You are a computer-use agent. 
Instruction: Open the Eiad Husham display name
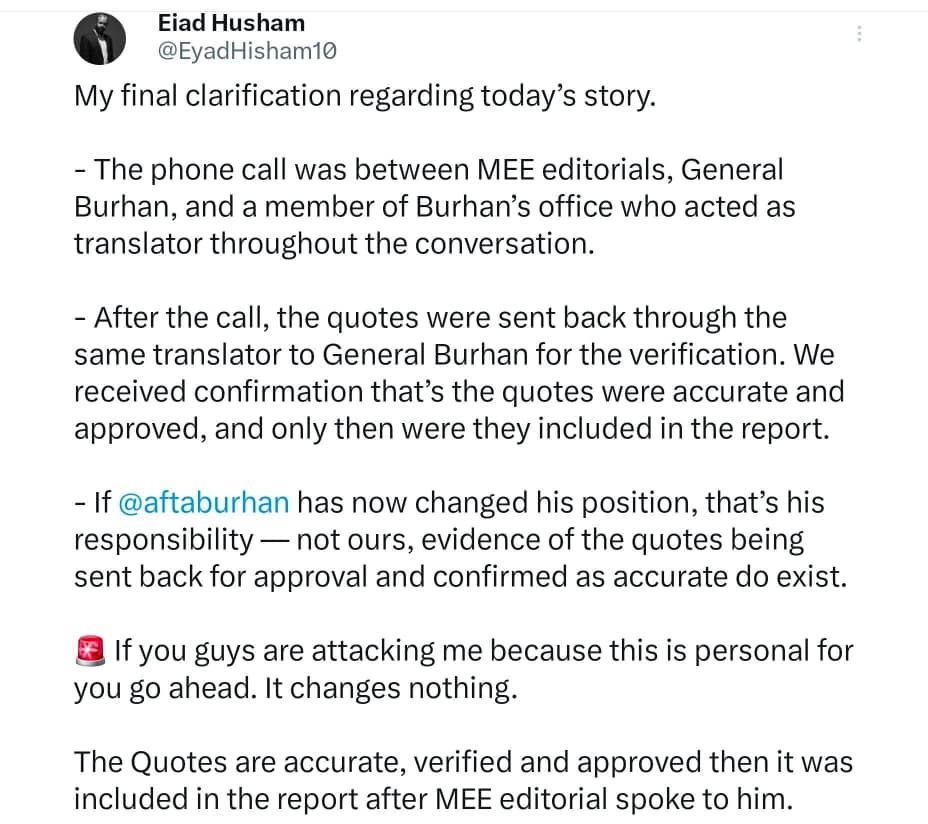tap(231, 23)
